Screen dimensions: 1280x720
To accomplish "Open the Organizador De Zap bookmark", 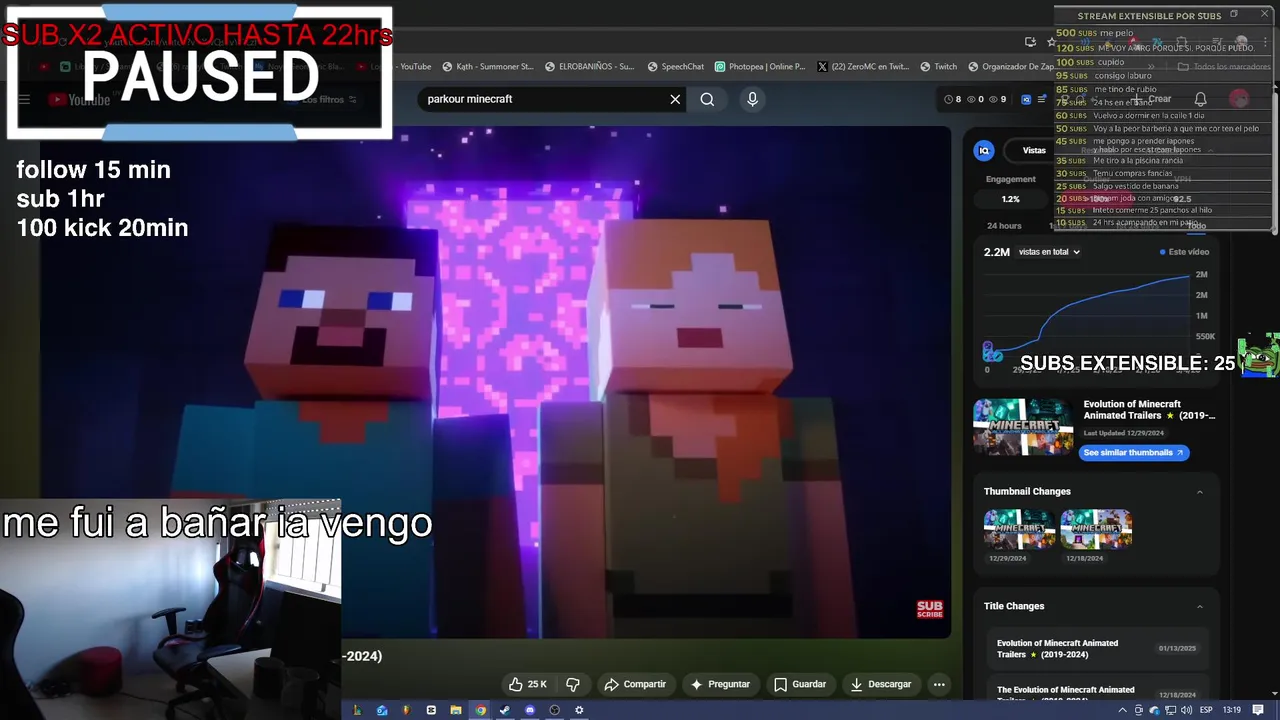I will 1011,67.
